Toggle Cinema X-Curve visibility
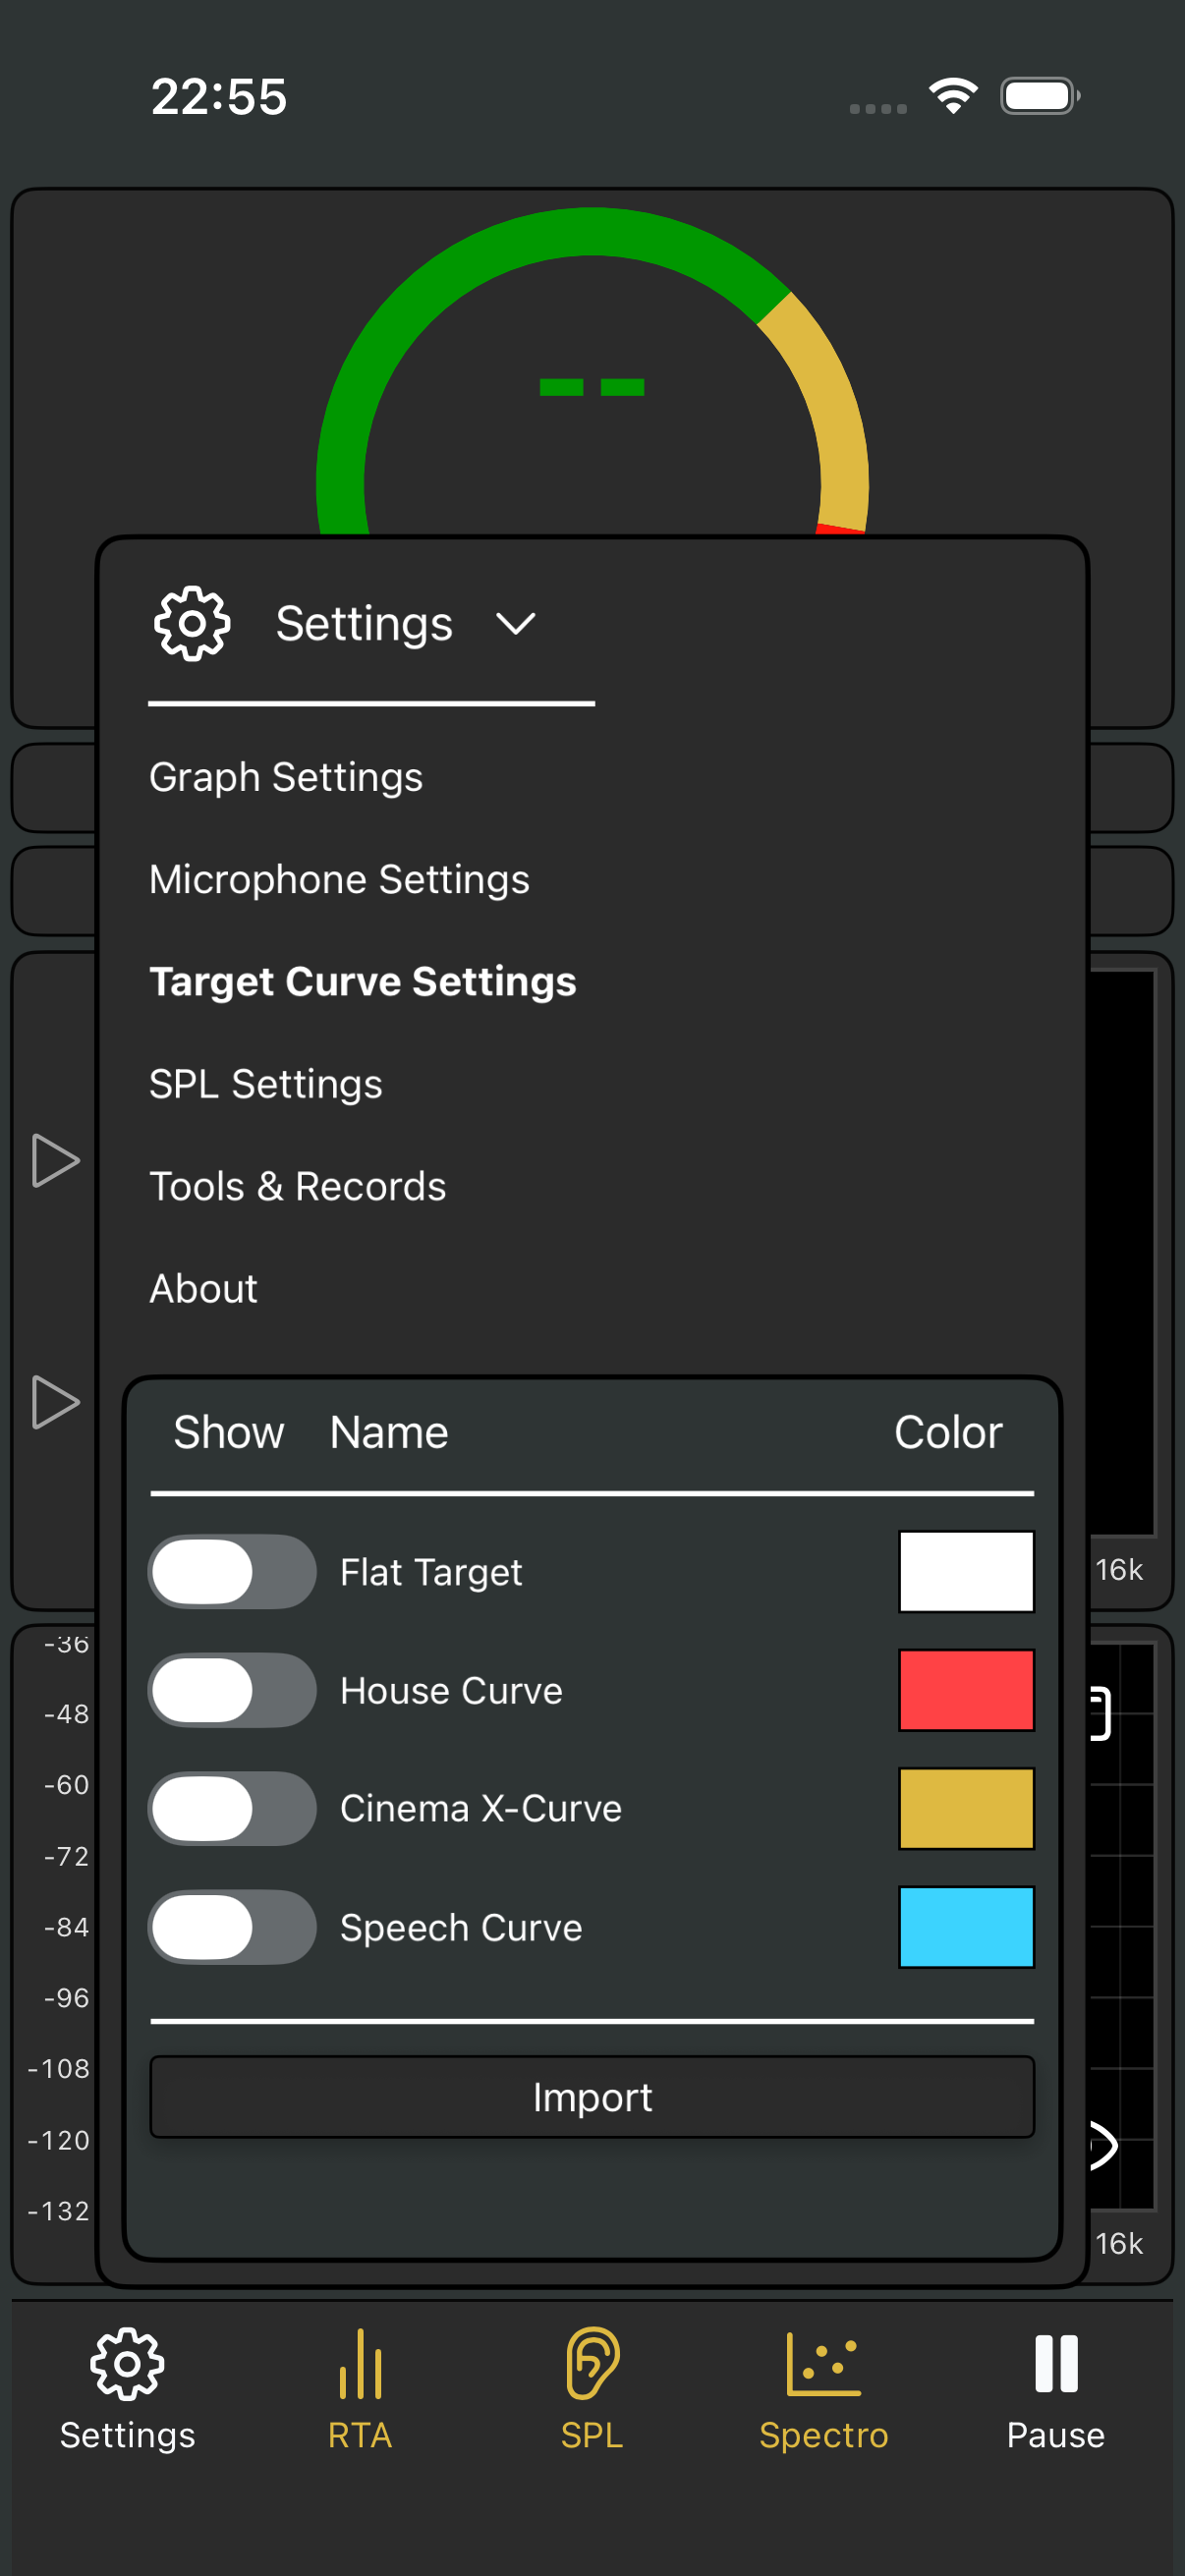The width and height of the screenshot is (1185, 2576). 232,1808
